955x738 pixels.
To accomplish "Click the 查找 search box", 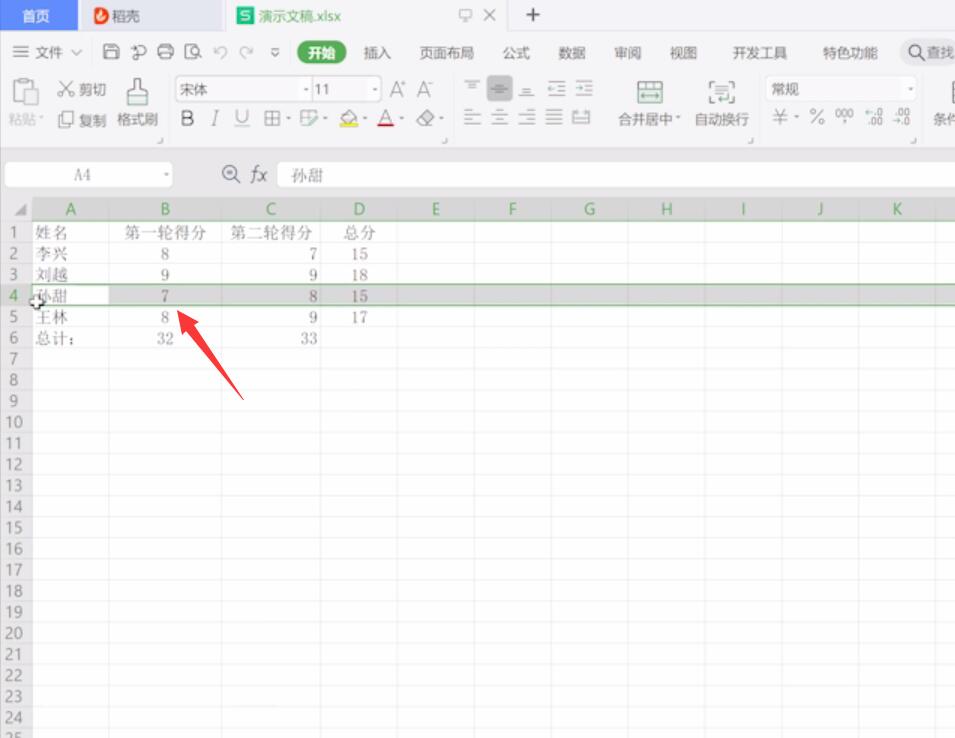I will pyautogui.click(x=928, y=52).
